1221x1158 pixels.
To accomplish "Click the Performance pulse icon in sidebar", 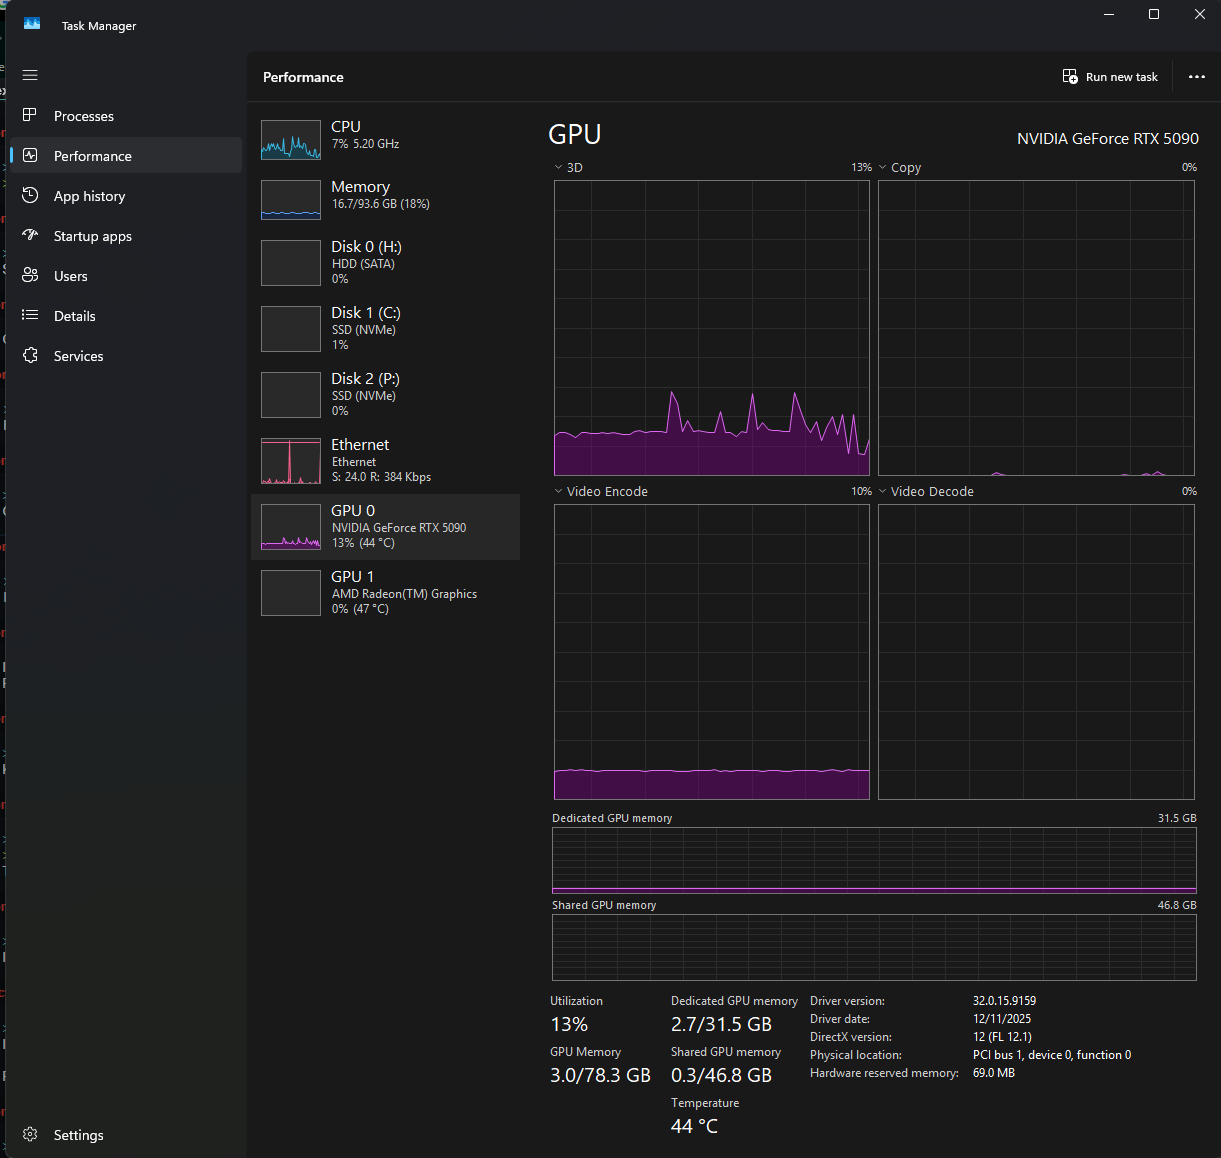I will 30,156.
